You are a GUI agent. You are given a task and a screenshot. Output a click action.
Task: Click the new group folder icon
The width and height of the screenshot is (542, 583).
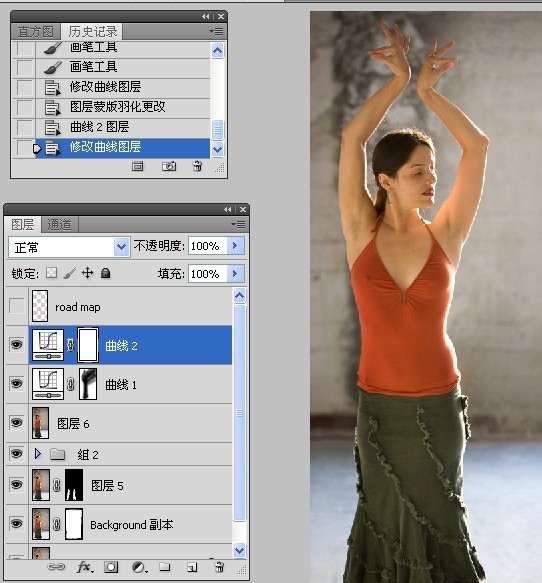164,567
